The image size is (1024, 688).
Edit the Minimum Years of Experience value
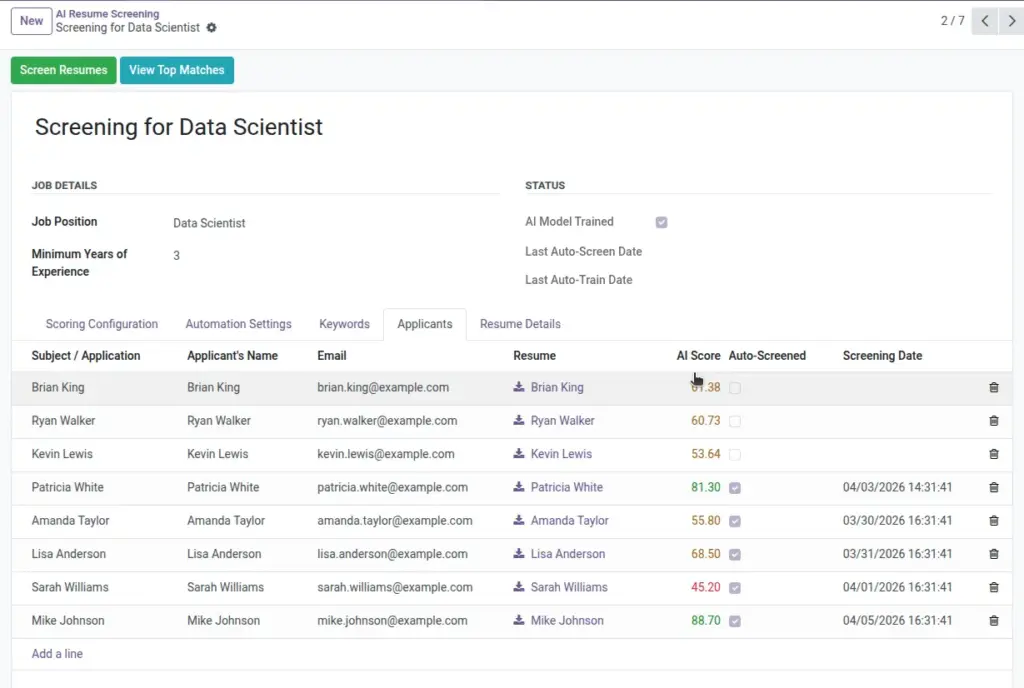coord(176,255)
